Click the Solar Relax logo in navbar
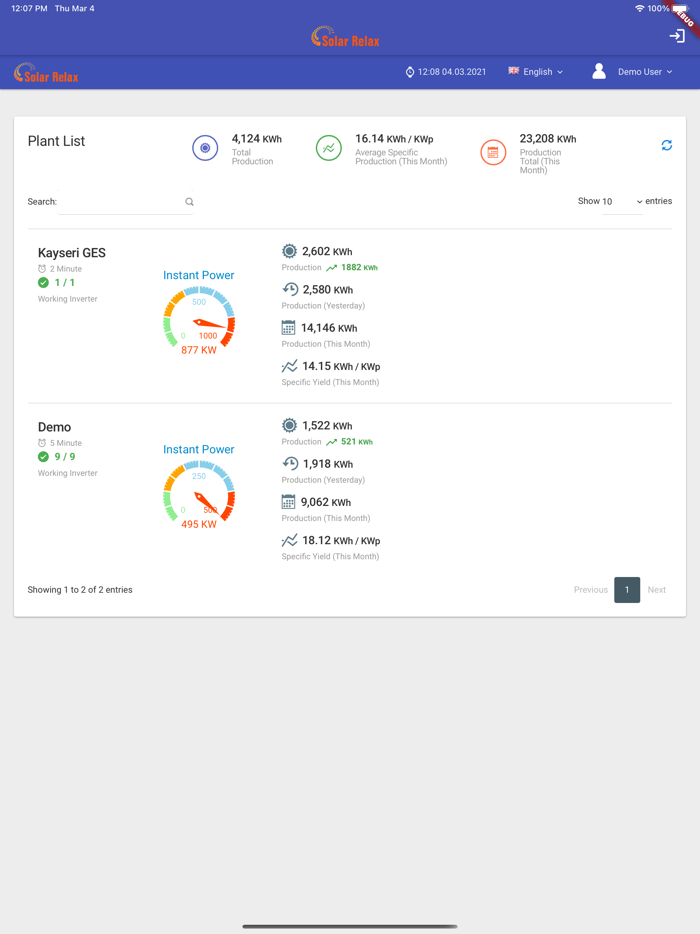The height and width of the screenshot is (934, 700). 46,73
